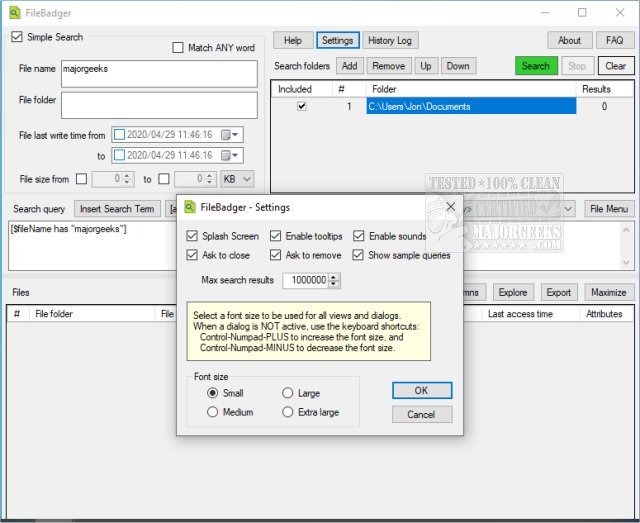Enable Match ANY word checkbox
This screenshot has height=523, width=640.
[x=178, y=48]
